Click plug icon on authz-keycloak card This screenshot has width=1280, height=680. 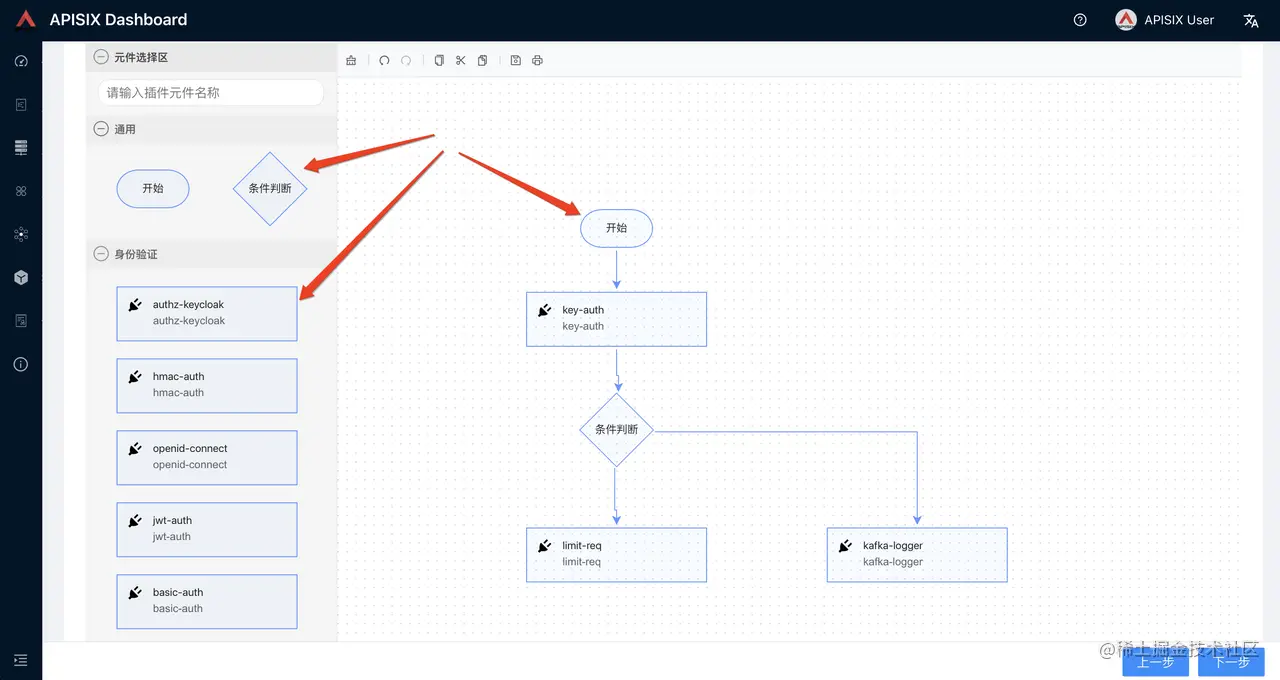click(135, 305)
